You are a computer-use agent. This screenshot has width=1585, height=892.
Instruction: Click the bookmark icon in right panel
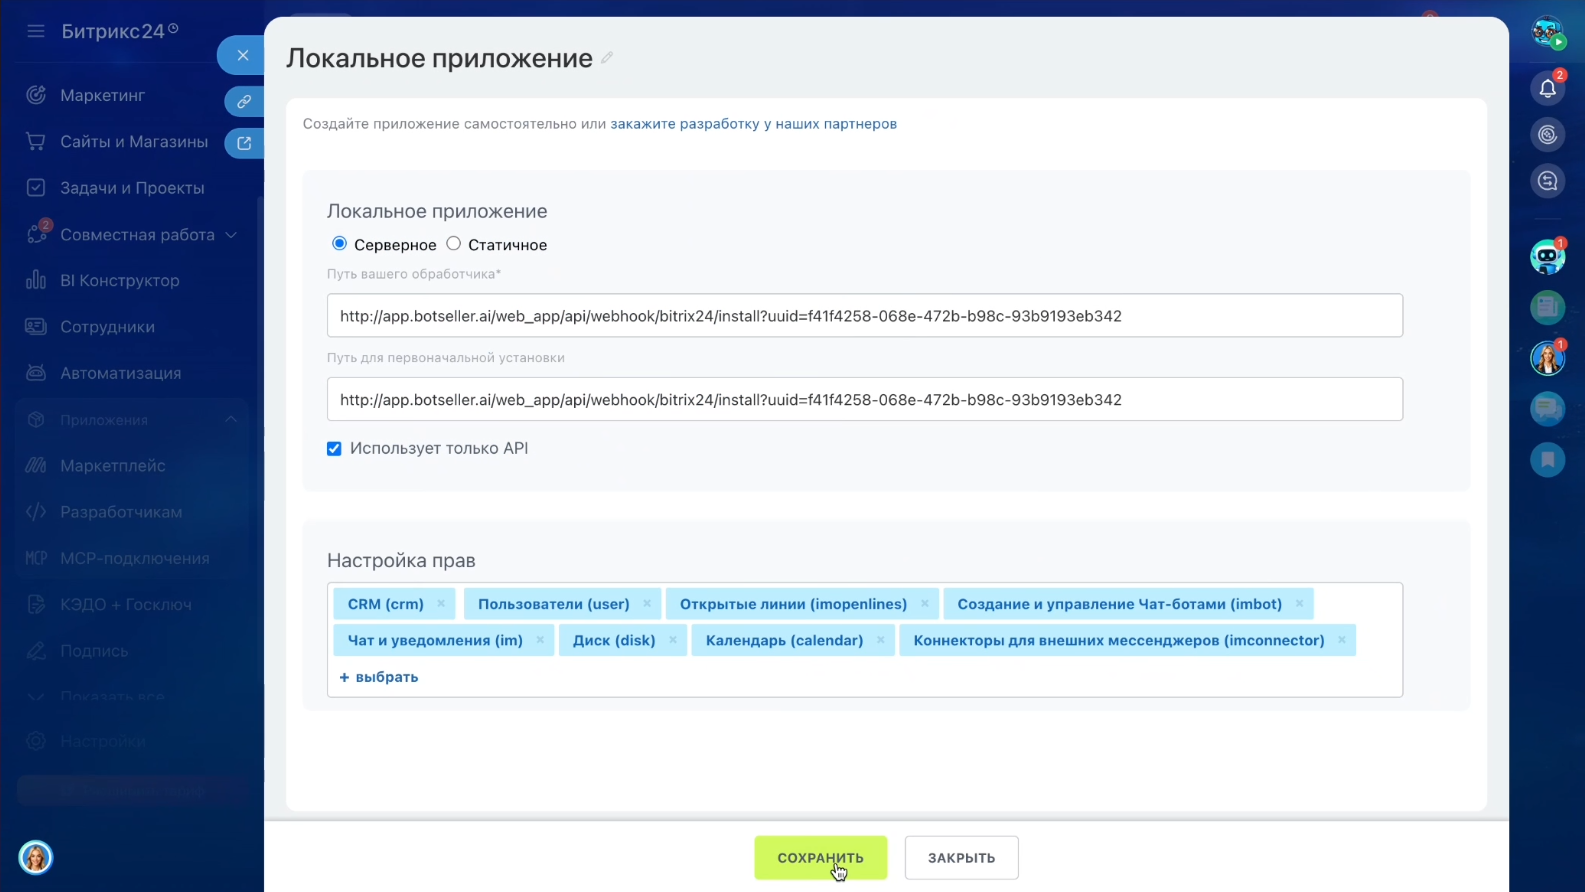click(x=1547, y=459)
